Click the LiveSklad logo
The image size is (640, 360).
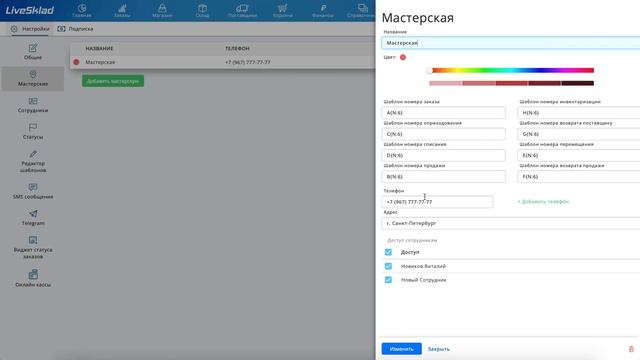(x=29, y=10)
